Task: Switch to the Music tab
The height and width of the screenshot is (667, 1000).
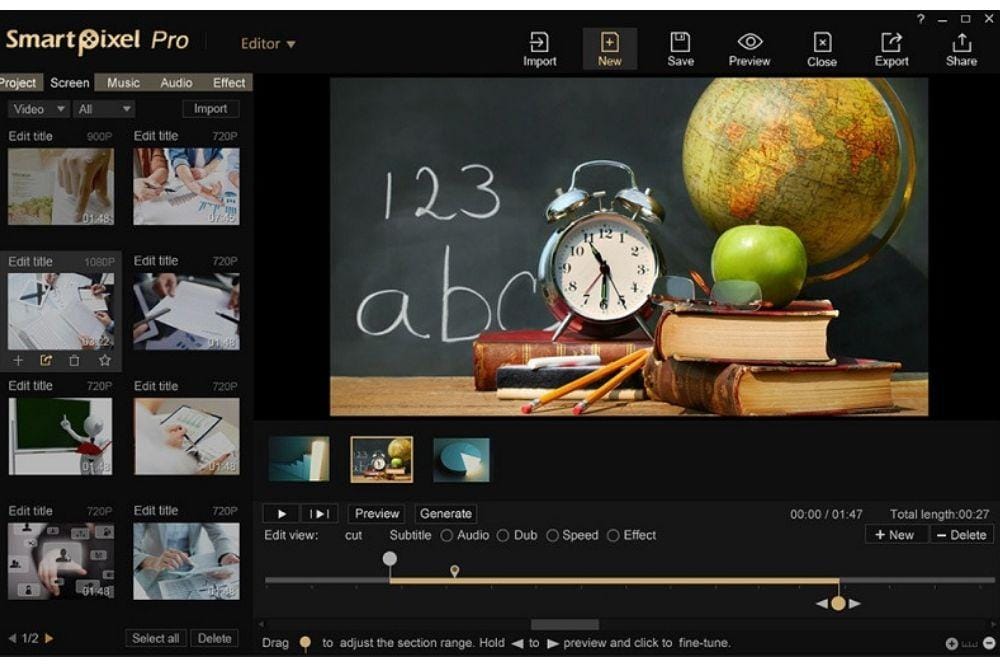Action: point(123,83)
